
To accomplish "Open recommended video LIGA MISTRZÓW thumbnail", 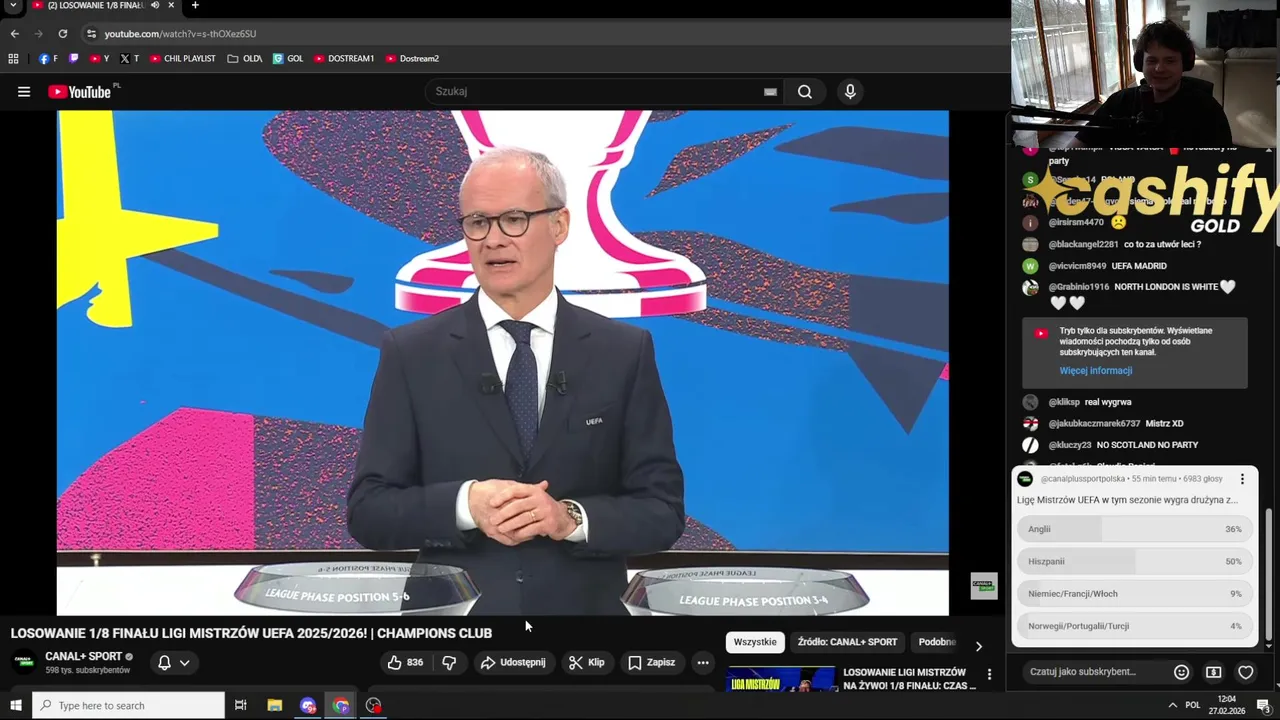I will 781,680.
